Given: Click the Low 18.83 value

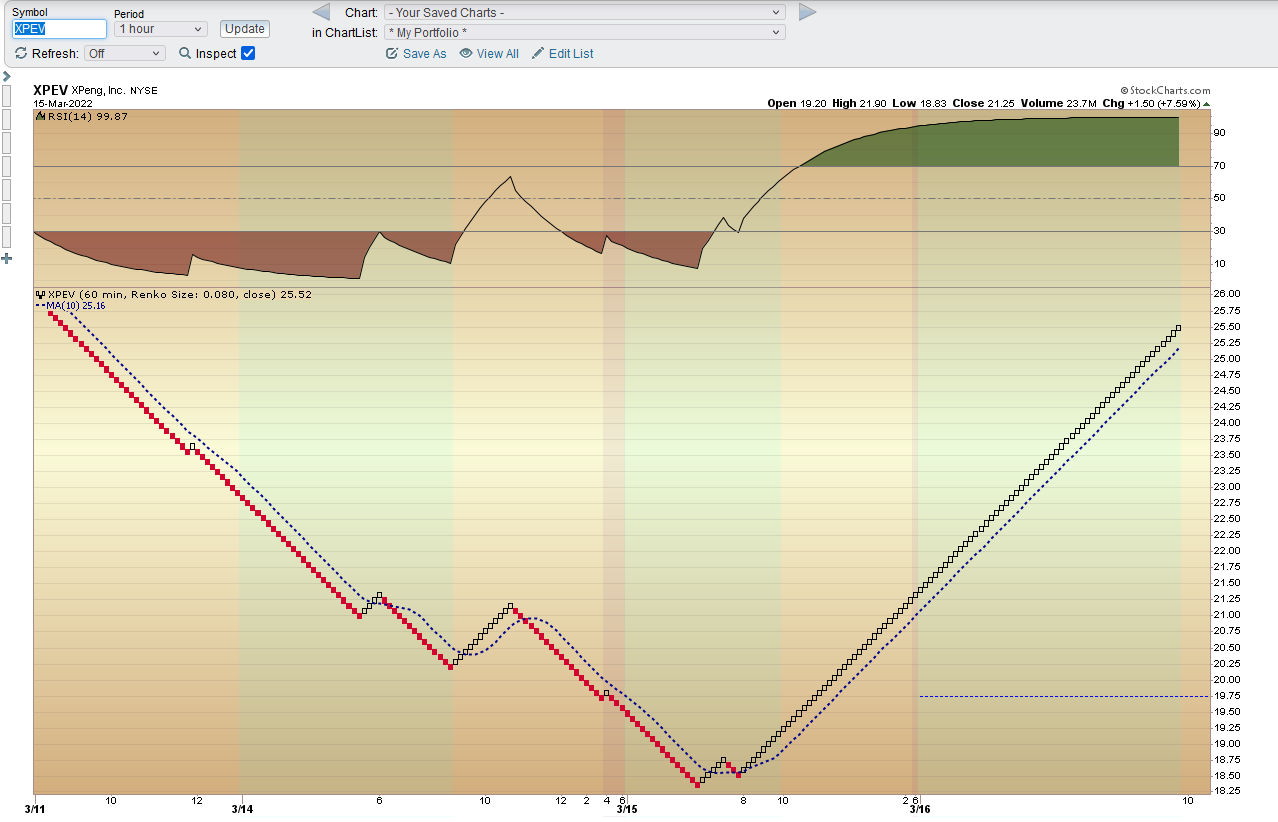Looking at the screenshot, I should [x=920, y=104].
